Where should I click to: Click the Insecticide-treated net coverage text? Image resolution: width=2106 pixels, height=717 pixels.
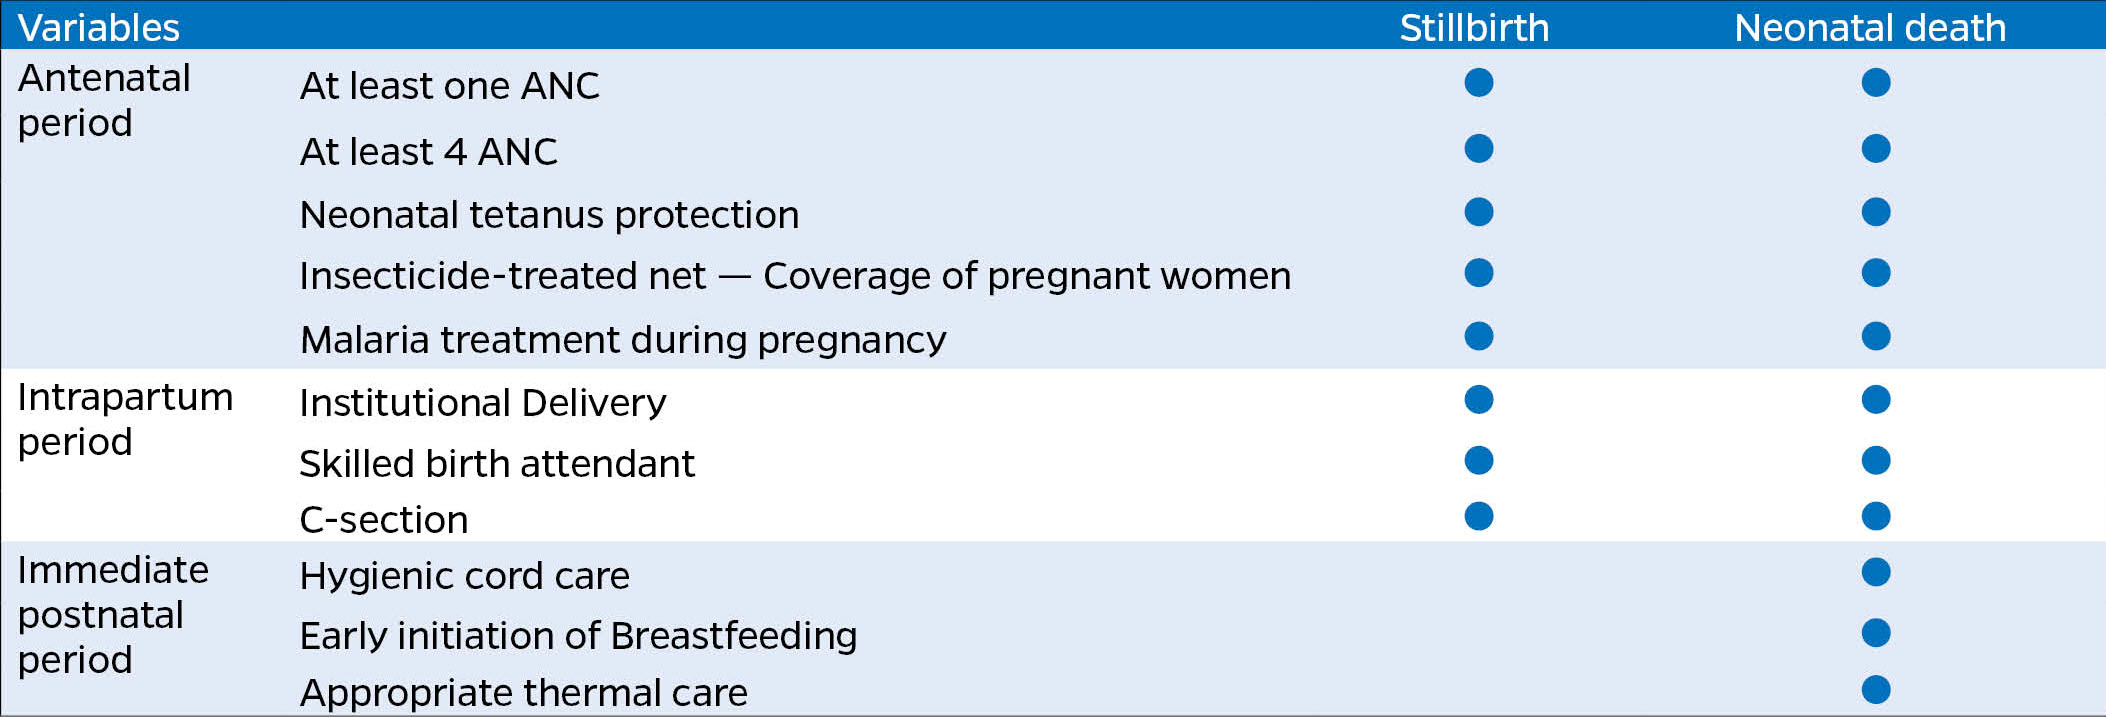(795, 276)
